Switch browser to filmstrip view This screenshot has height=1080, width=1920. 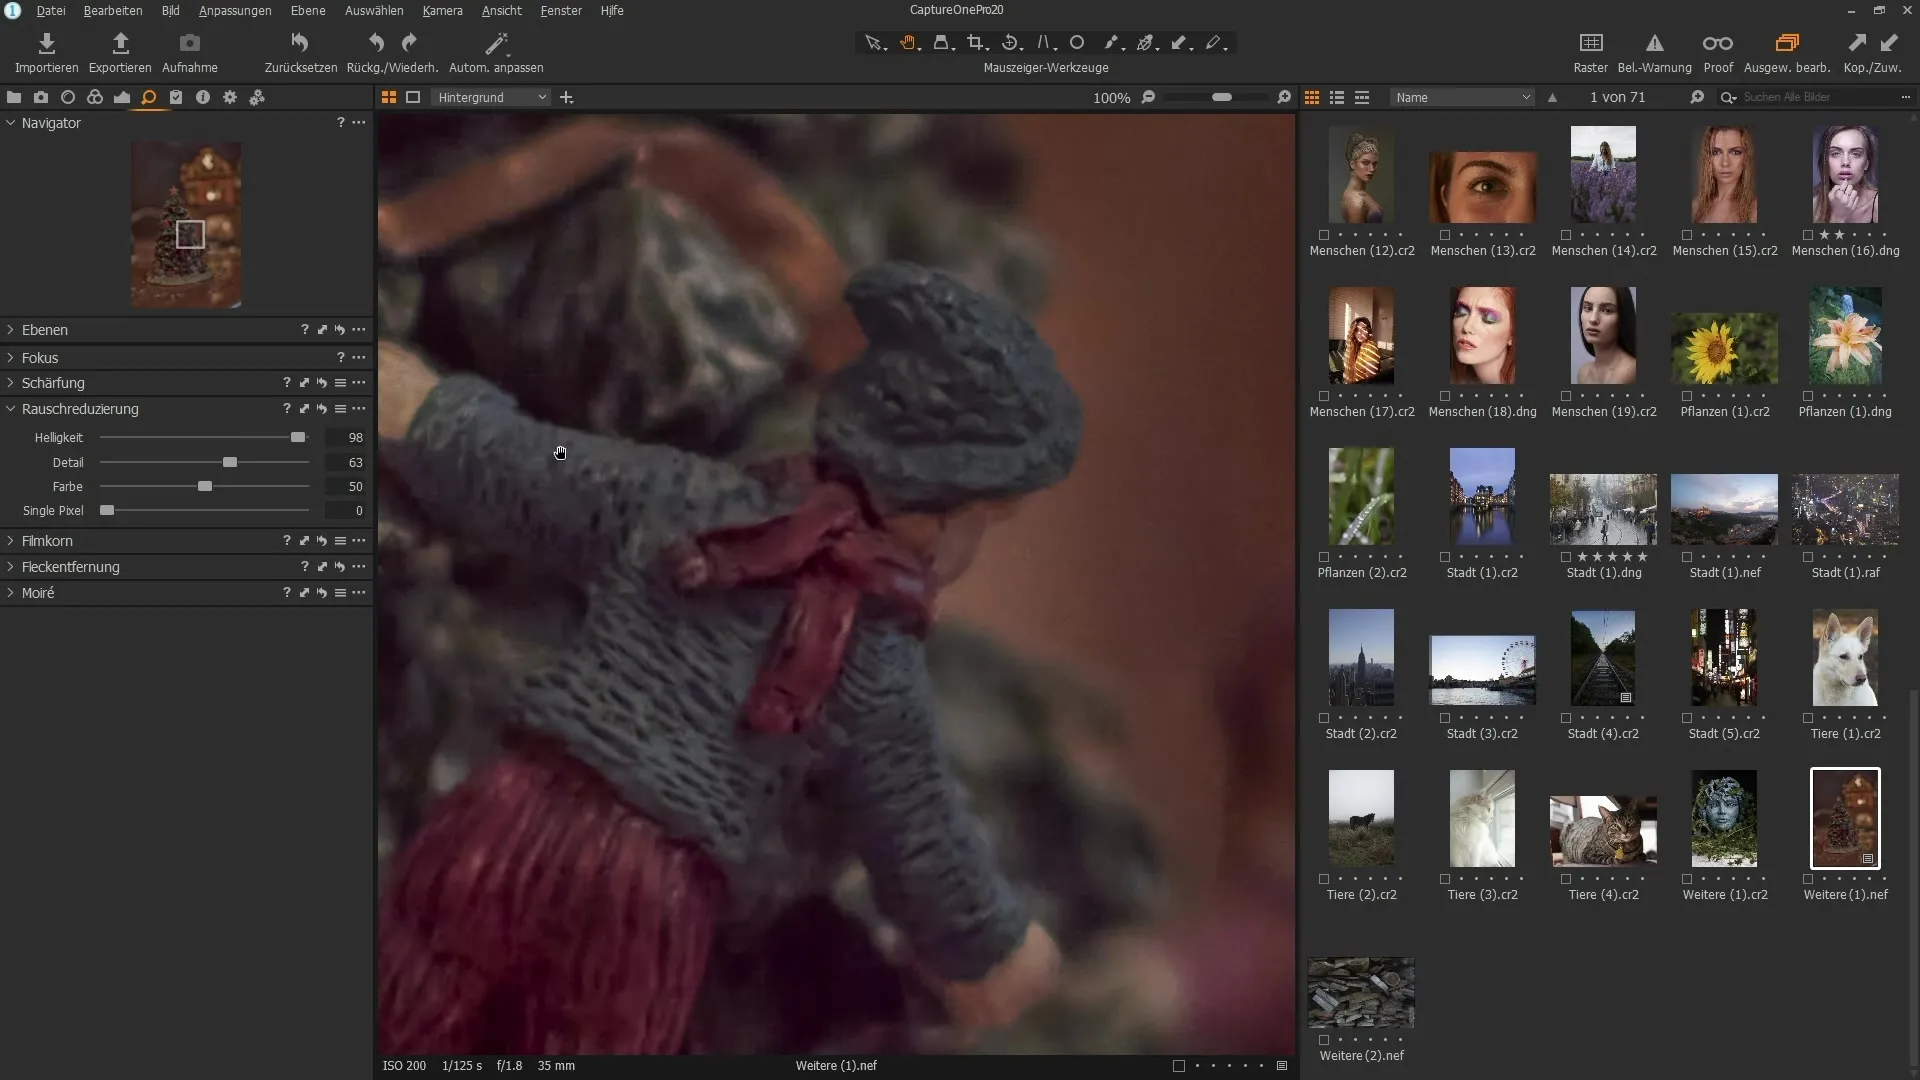(x=1362, y=97)
